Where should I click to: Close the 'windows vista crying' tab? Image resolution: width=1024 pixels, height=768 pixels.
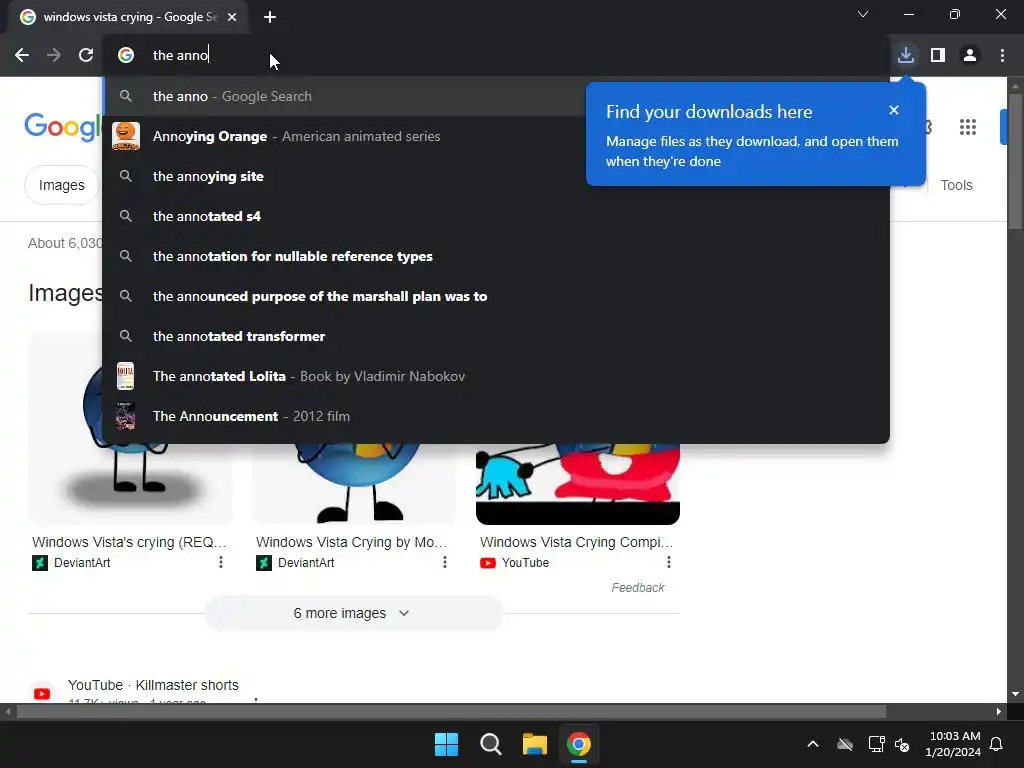pos(232,17)
